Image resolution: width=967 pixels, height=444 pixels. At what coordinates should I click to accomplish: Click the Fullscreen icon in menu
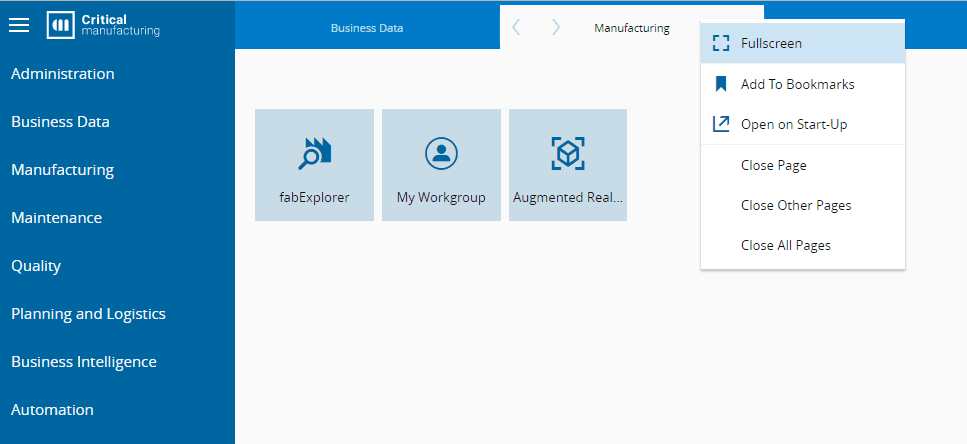[721, 43]
